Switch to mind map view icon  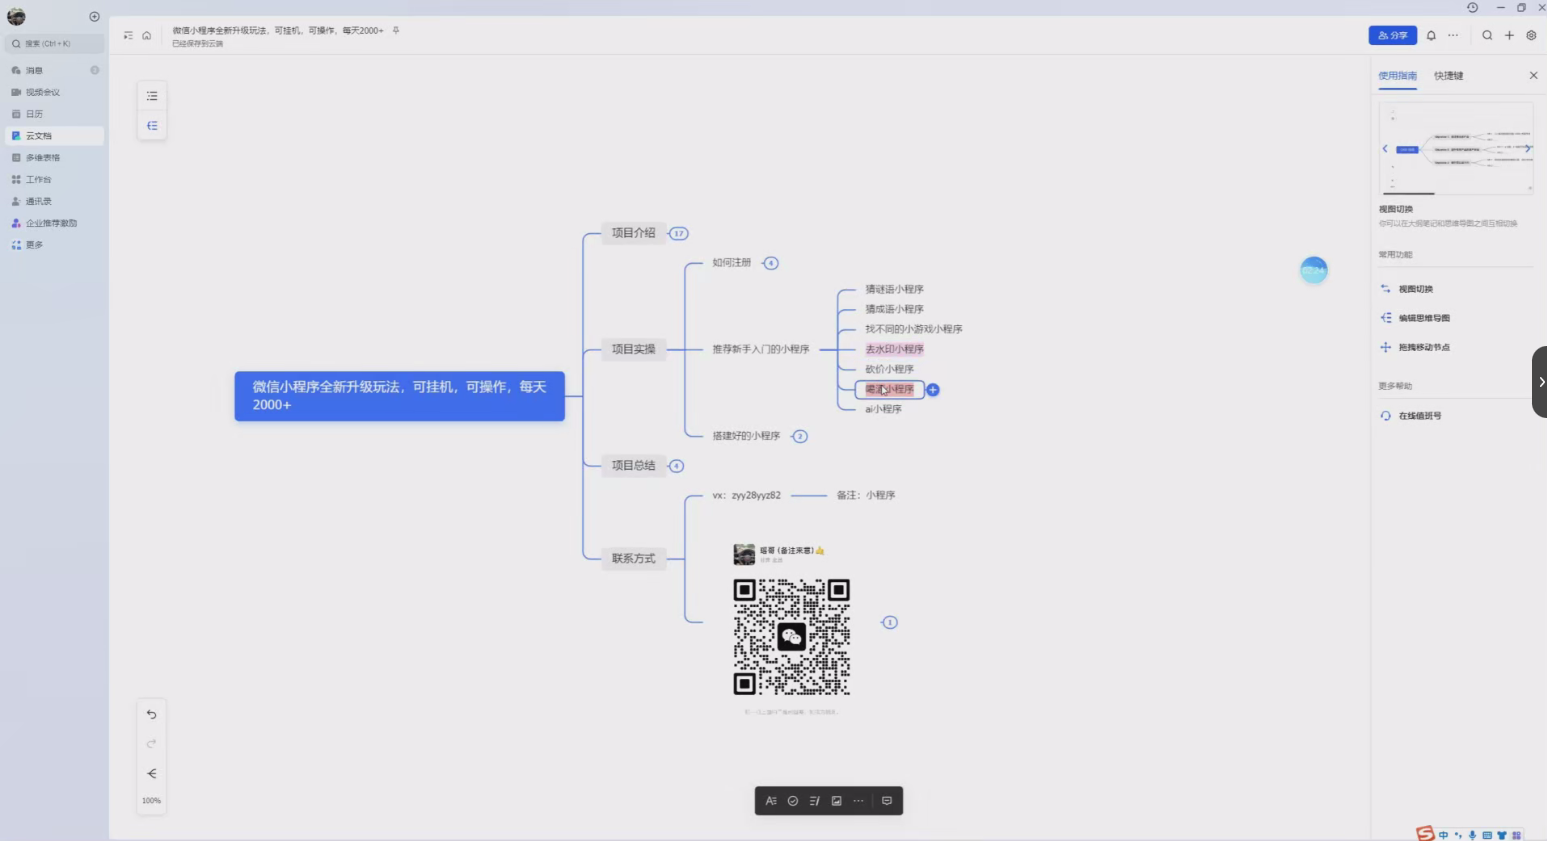(x=152, y=126)
